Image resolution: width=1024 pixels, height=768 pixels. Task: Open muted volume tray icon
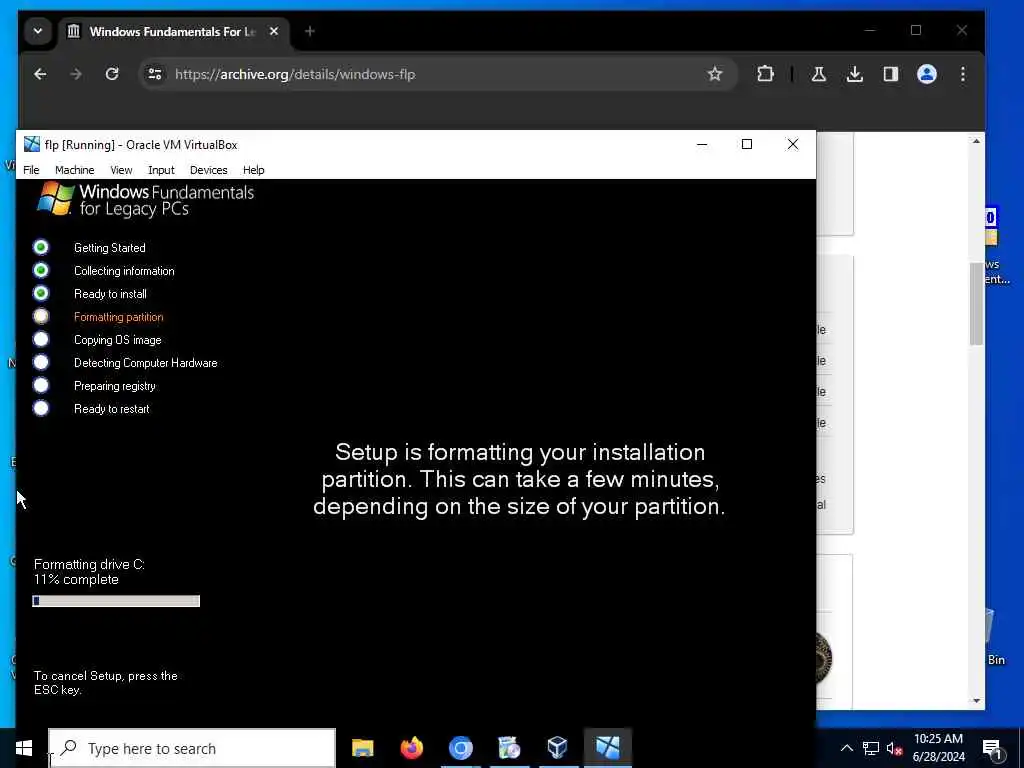(x=894, y=748)
